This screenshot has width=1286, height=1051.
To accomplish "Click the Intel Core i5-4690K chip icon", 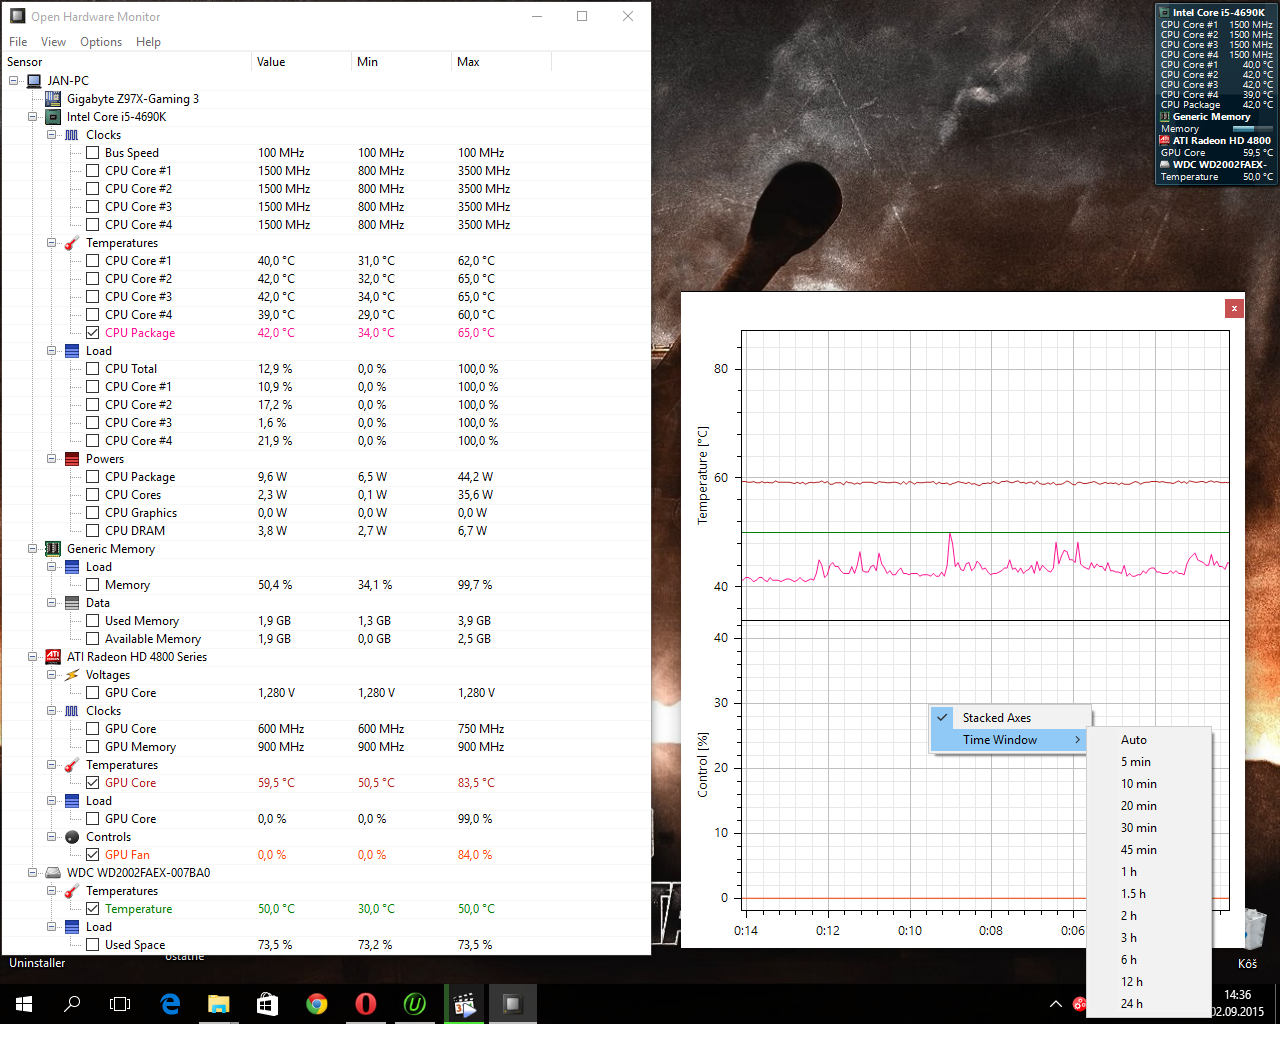I will (x=53, y=117).
